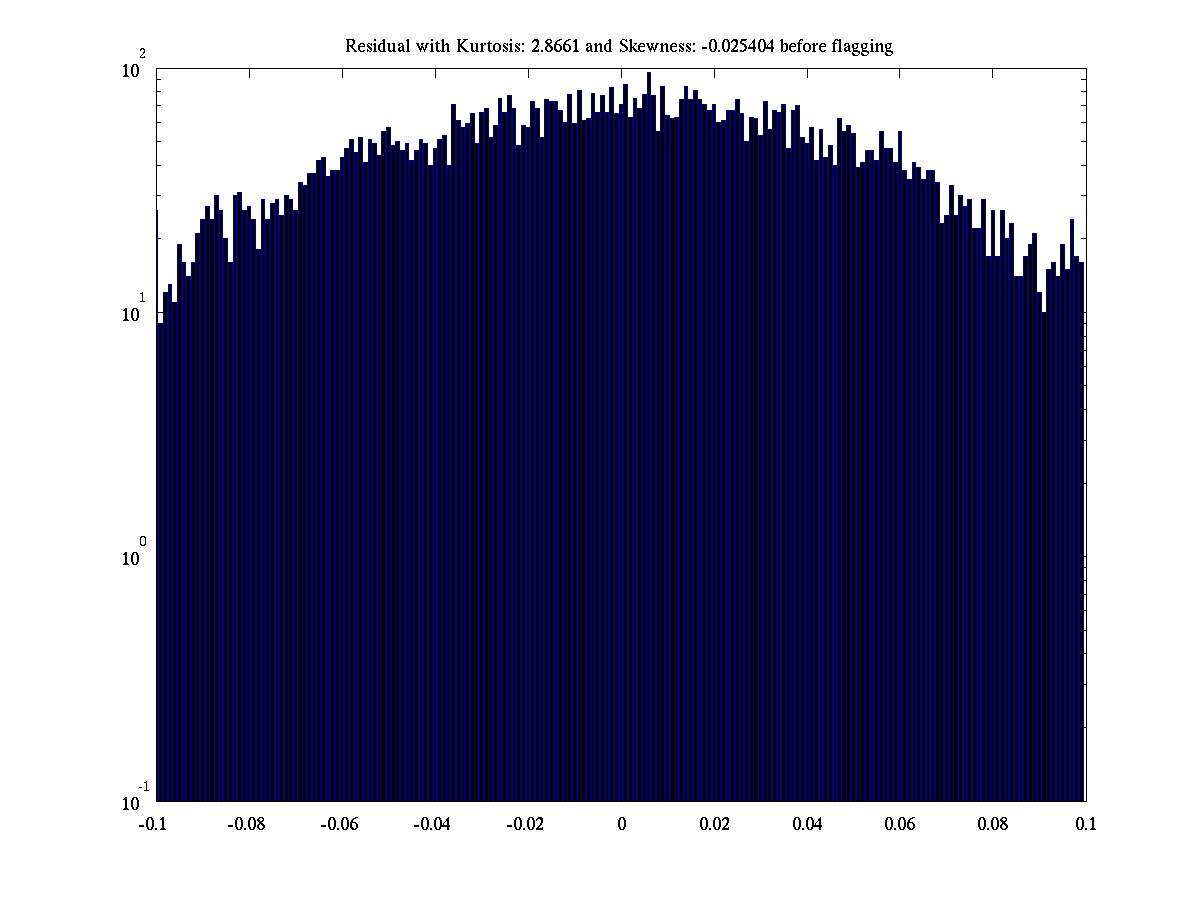
Task: Click the x-axis label -0.02
Action: (x=524, y=825)
